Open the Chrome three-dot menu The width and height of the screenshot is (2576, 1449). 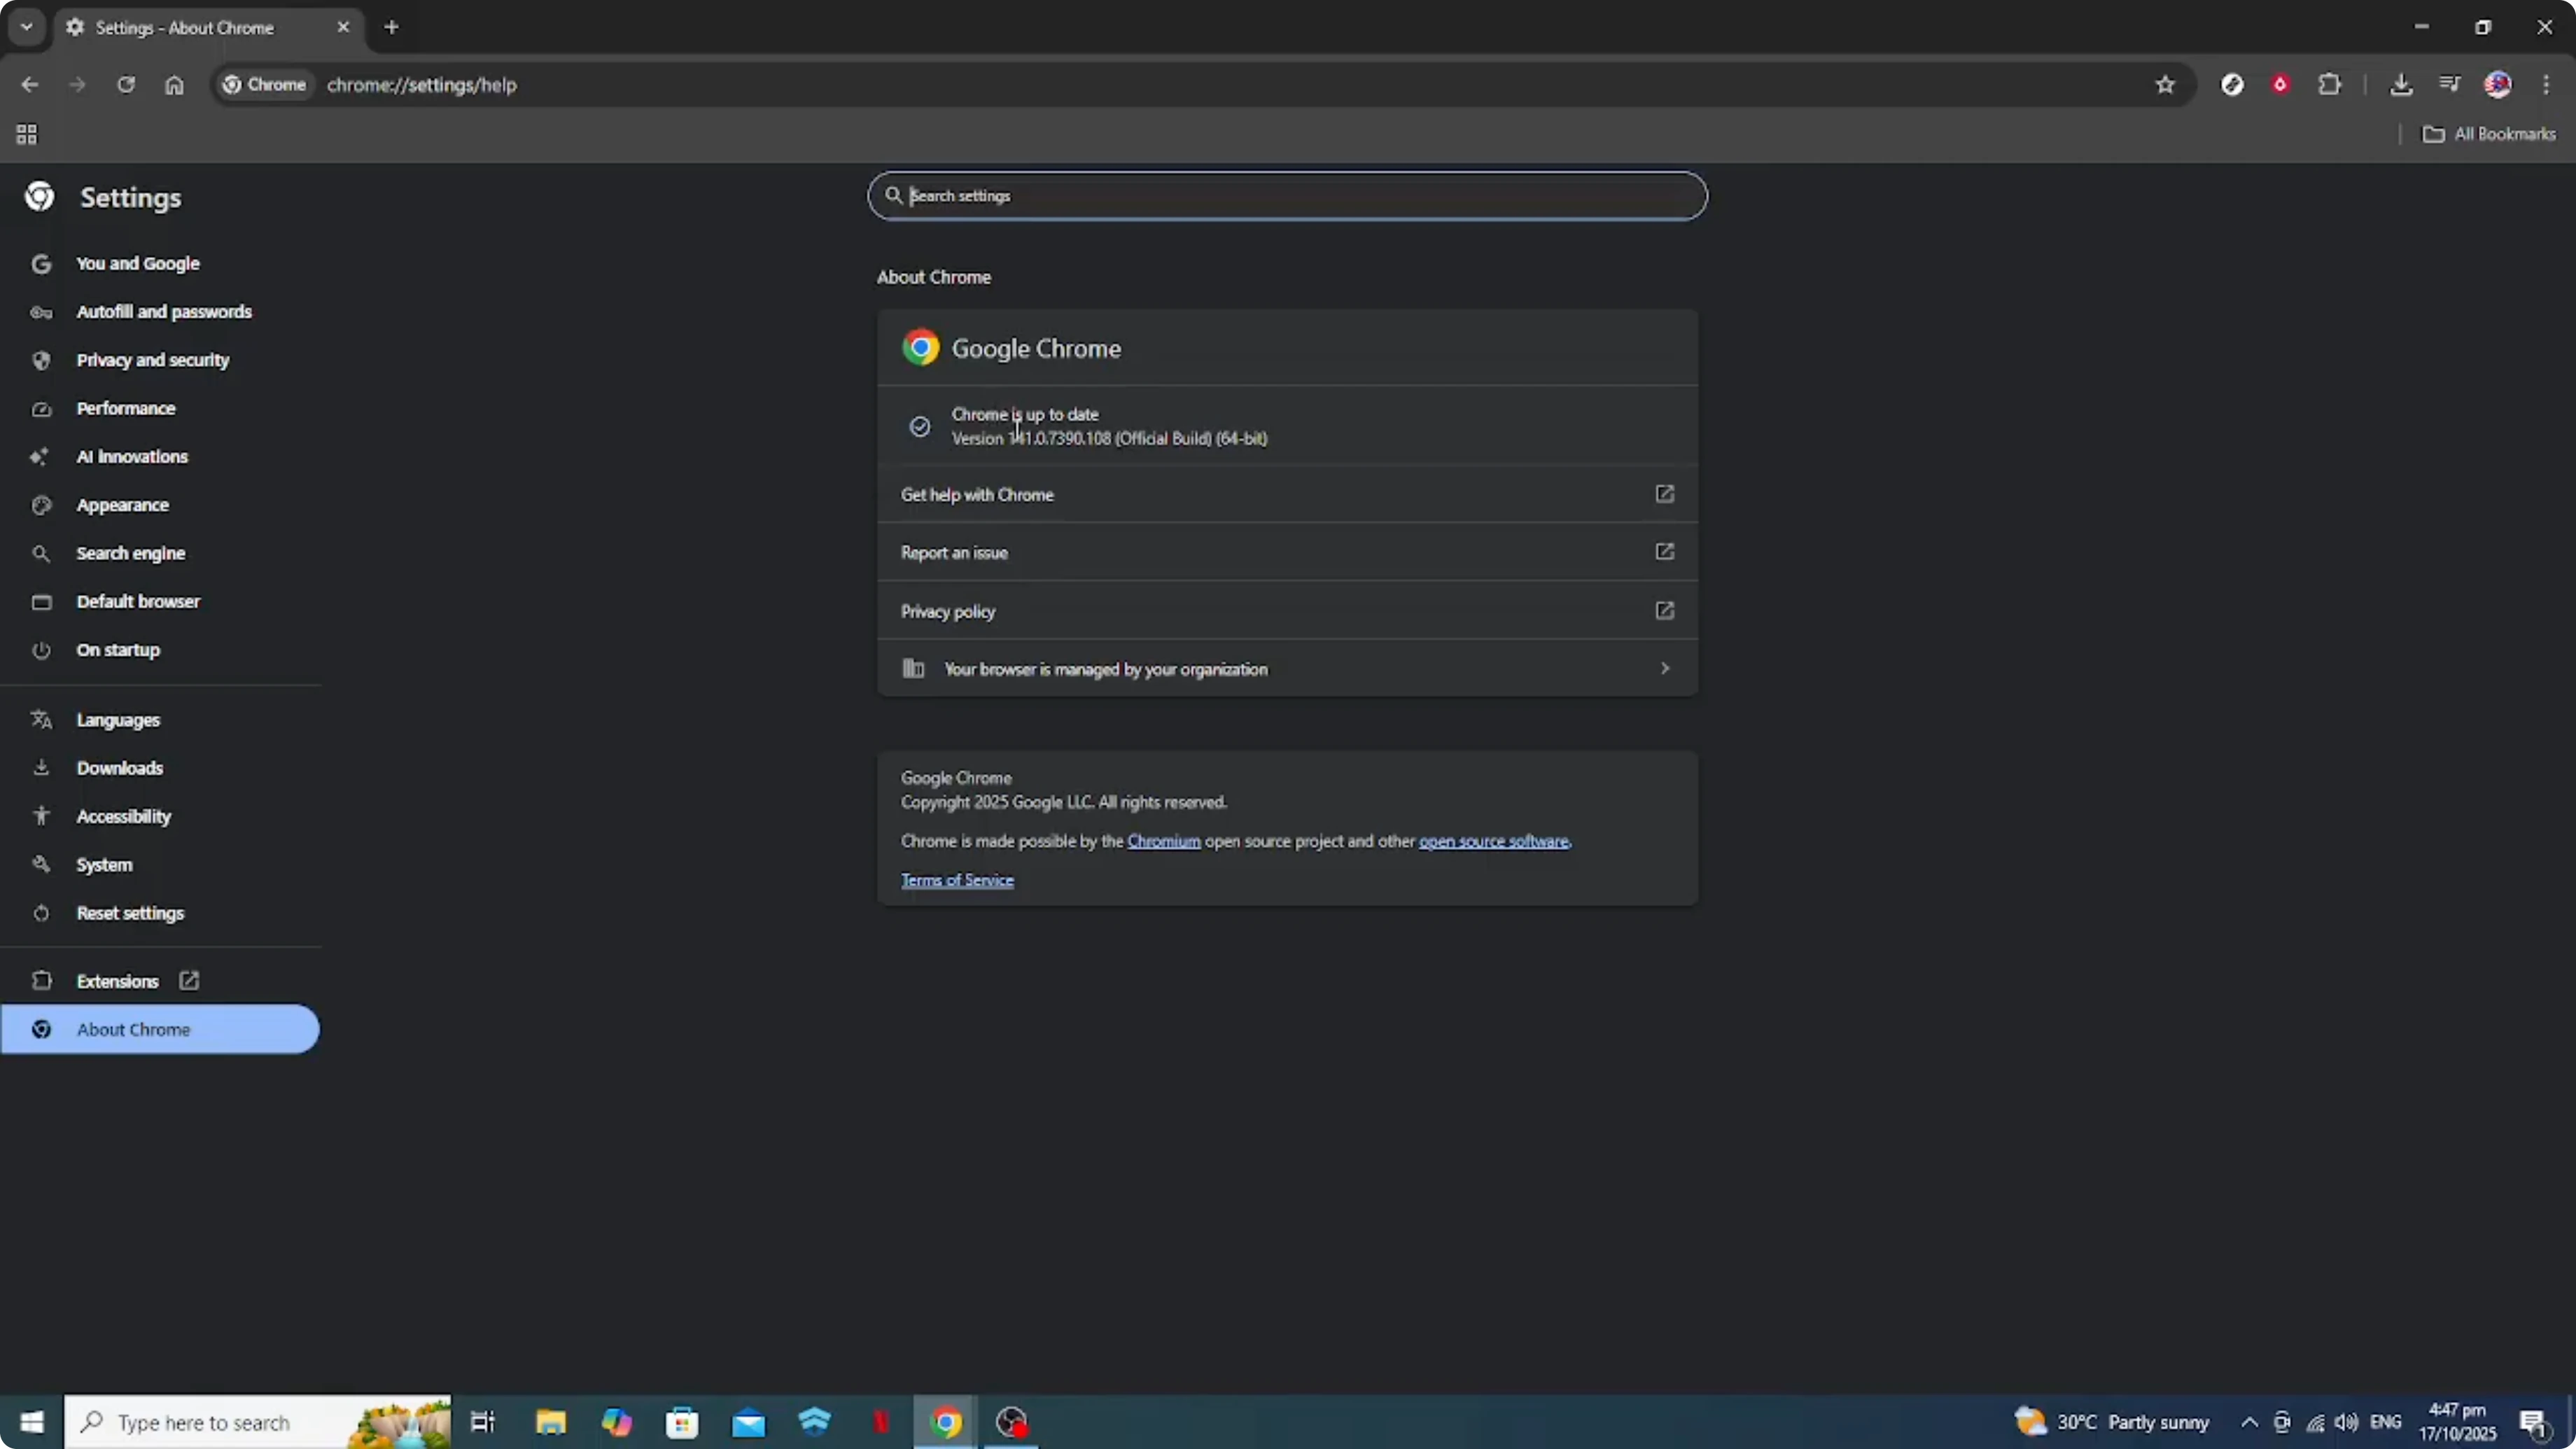click(2546, 85)
